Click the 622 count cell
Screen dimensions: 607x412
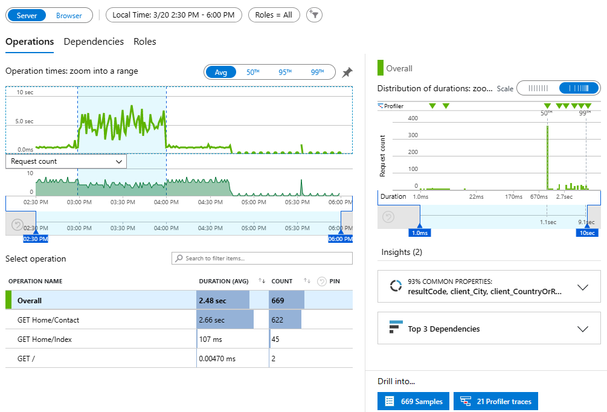286,320
